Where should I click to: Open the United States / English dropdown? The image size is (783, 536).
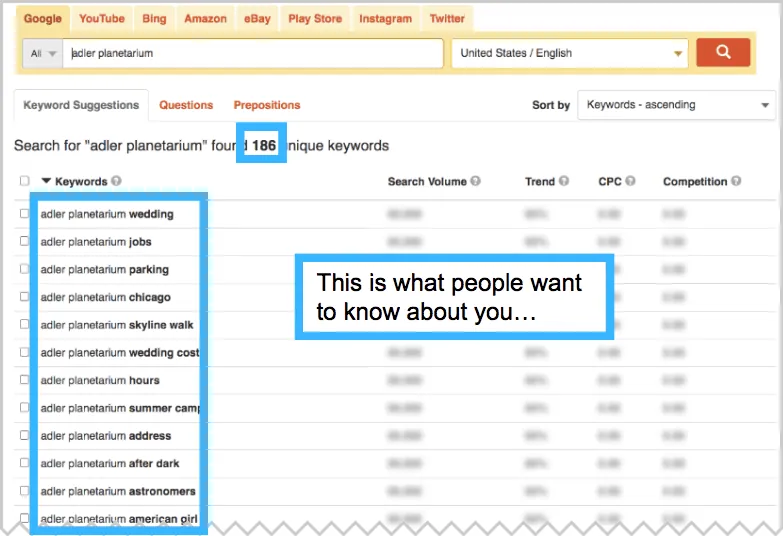point(570,53)
